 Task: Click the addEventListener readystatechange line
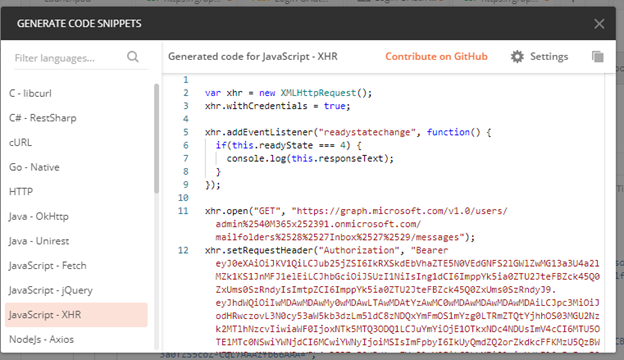pos(348,132)
